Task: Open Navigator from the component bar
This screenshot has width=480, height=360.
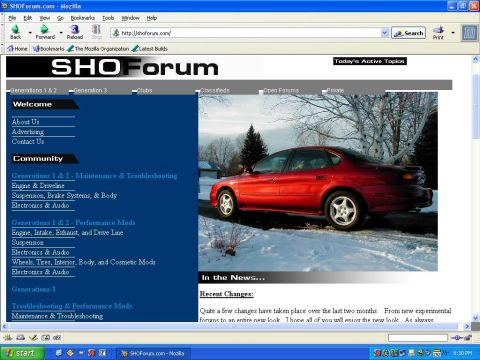Action: click(8, 338)
